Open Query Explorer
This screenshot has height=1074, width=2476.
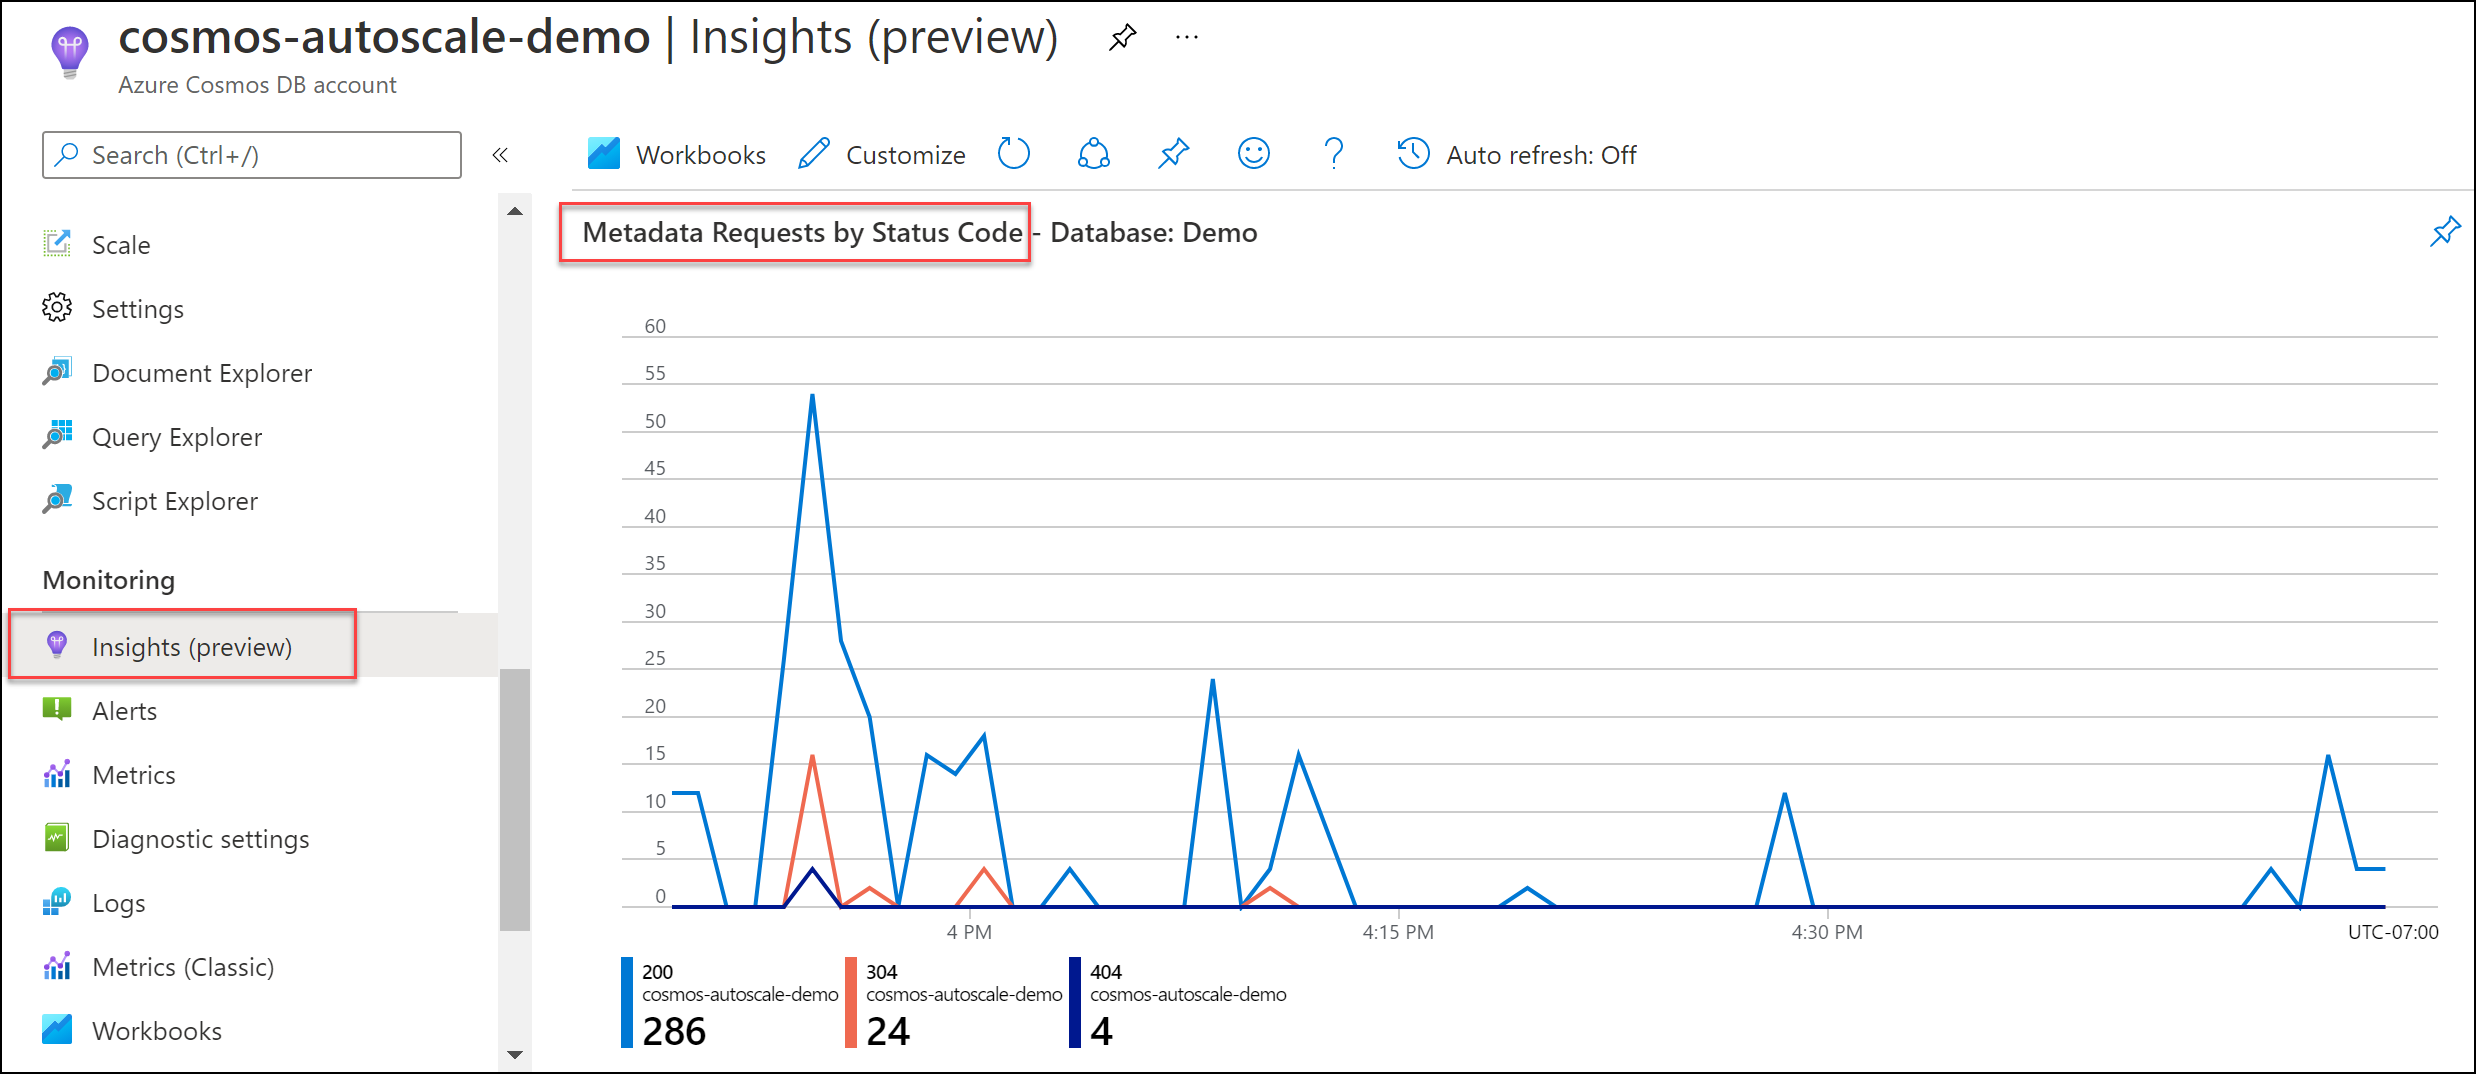click(x=176, y=436)
